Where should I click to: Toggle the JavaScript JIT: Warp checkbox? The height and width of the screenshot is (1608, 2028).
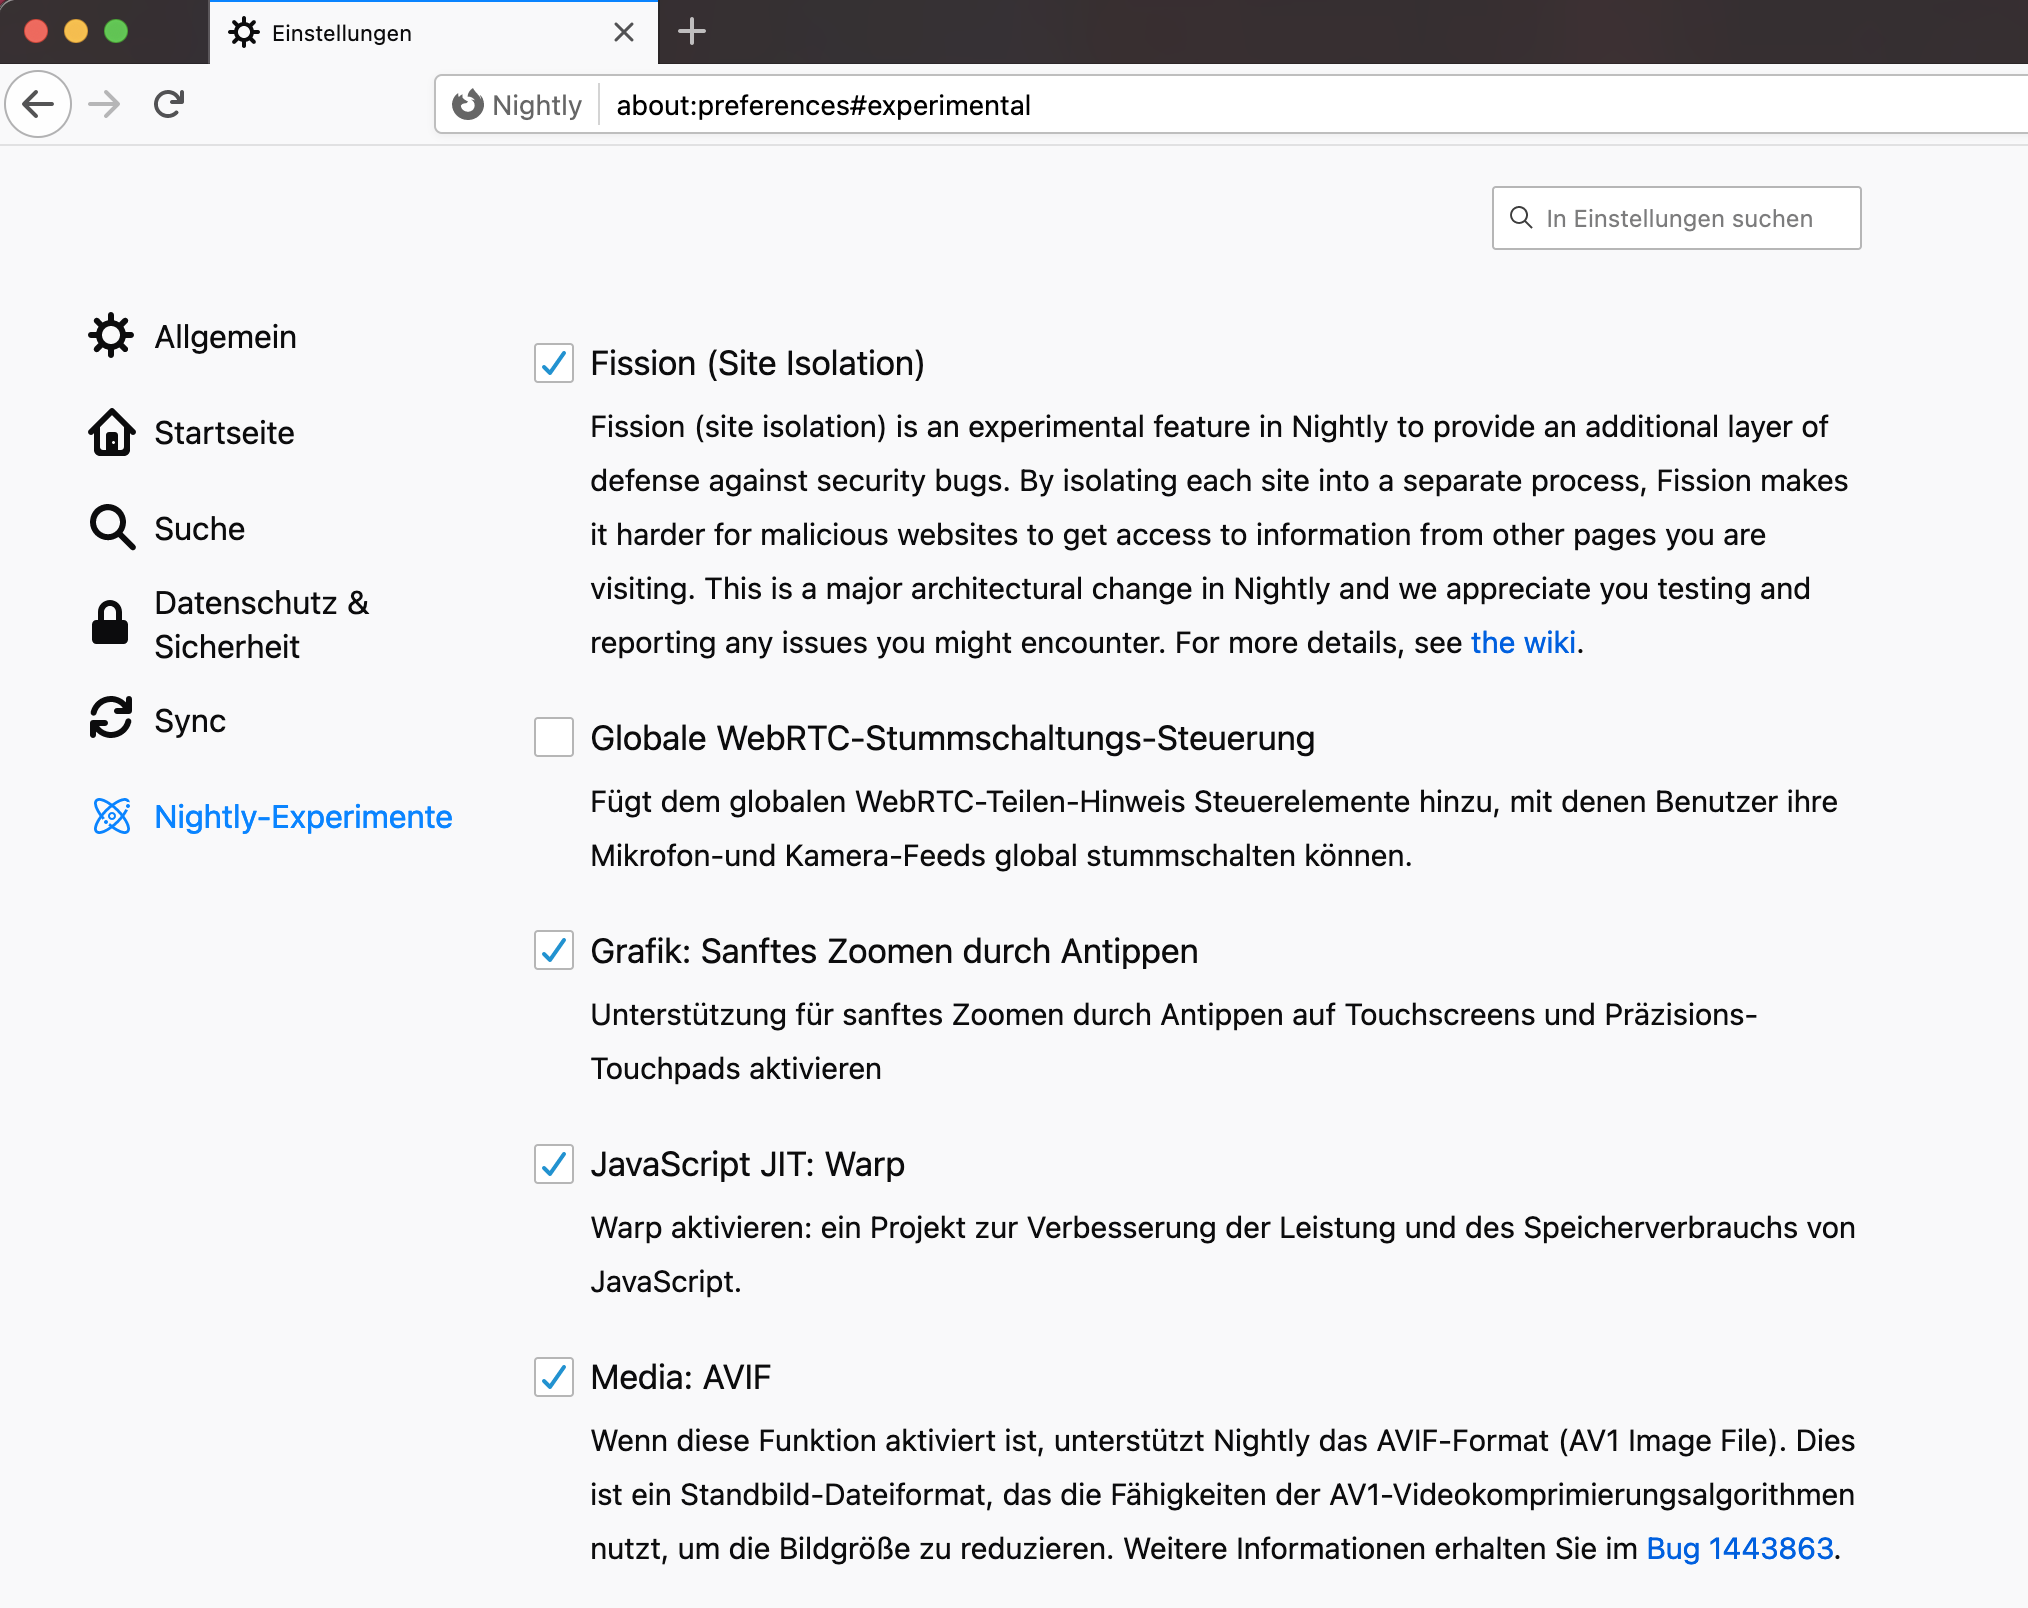554,1164
